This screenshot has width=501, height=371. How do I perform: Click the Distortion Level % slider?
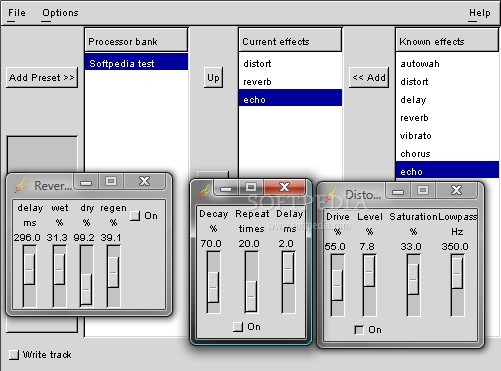coord(369,285)
